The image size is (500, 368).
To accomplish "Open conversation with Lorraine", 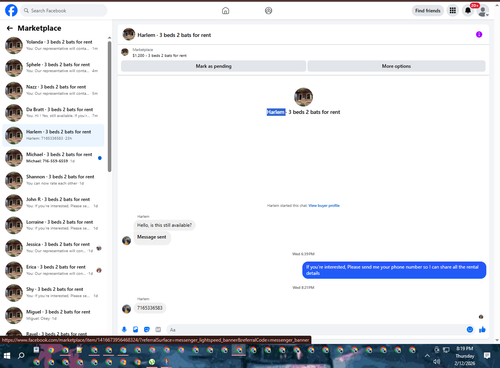I will click(x=53, y=225).
